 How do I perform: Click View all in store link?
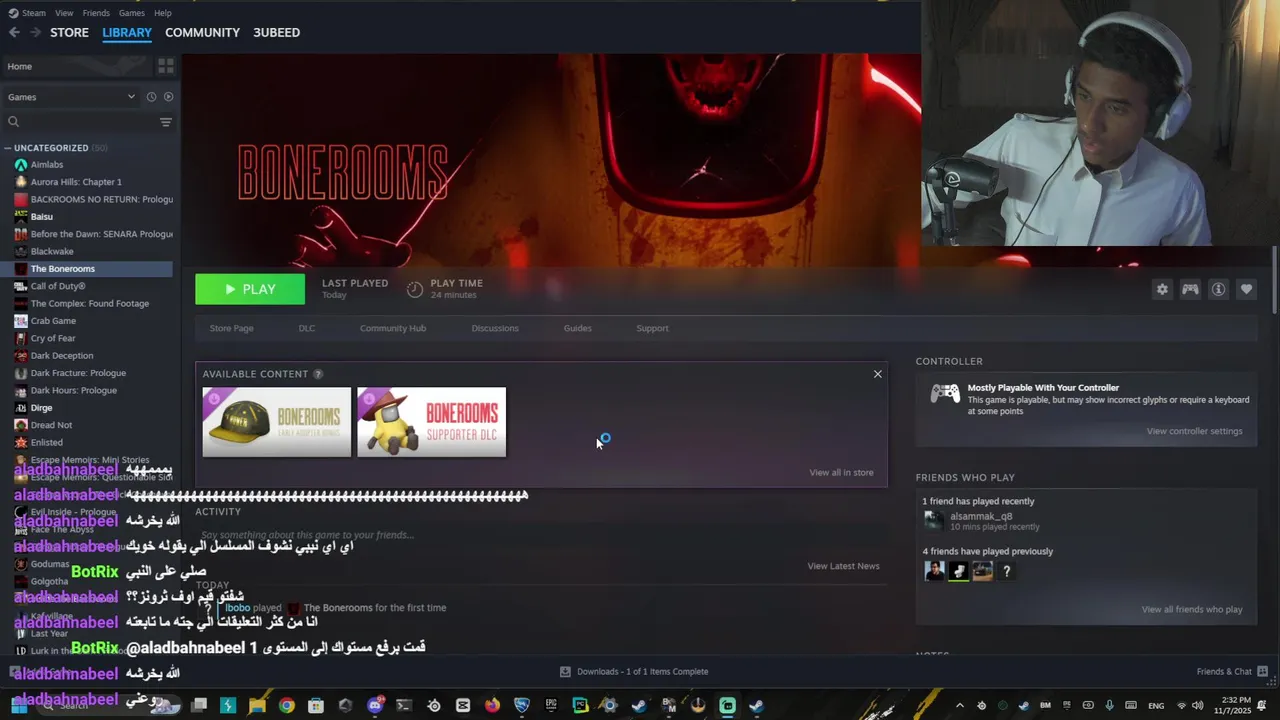(841, 472)
